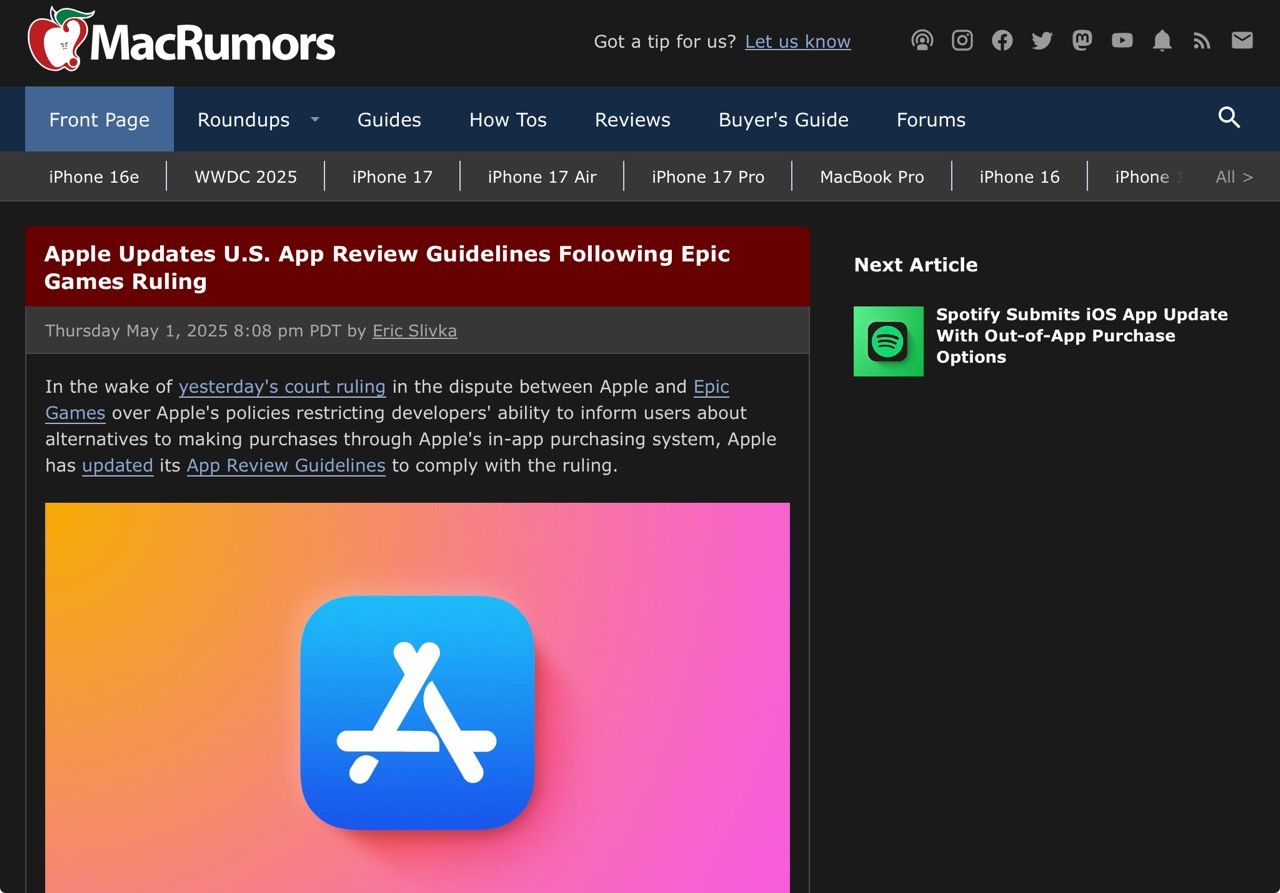Image resolution: width=1280 pixels, height=893 pixels.
Task: Open the Buyer's Guide section
Action: (783, 119)
